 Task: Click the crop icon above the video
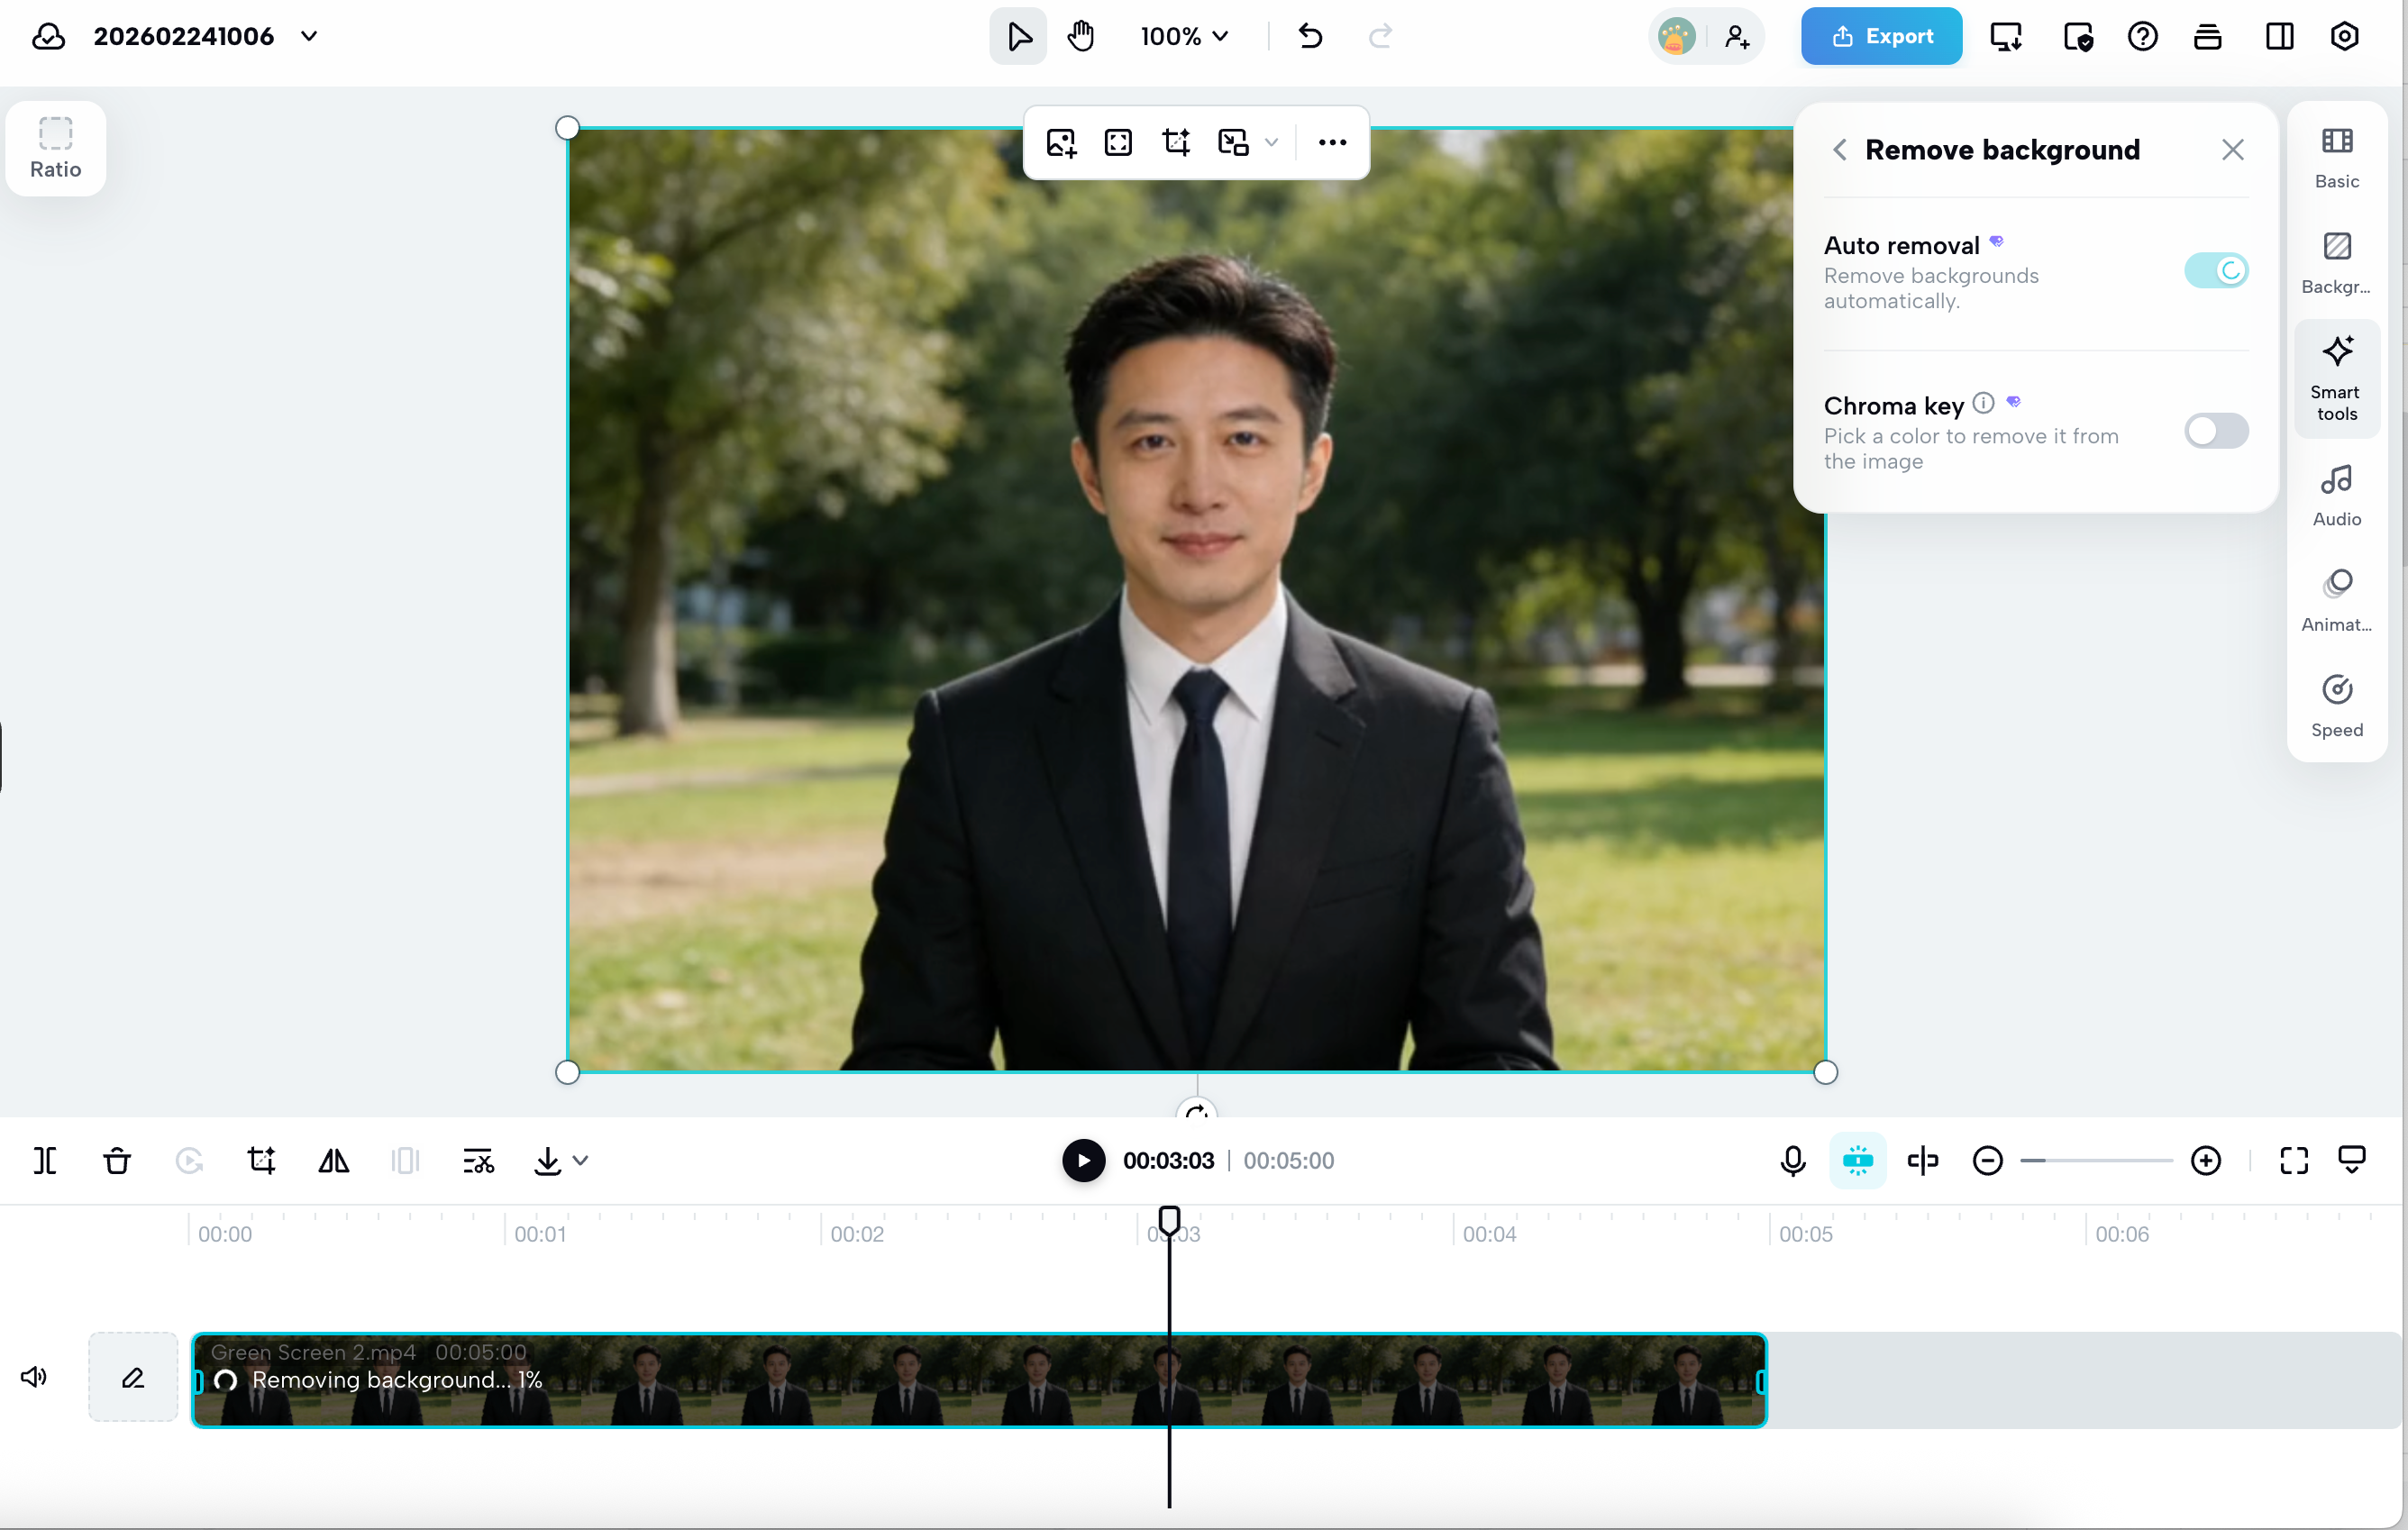click(1176, 142)
